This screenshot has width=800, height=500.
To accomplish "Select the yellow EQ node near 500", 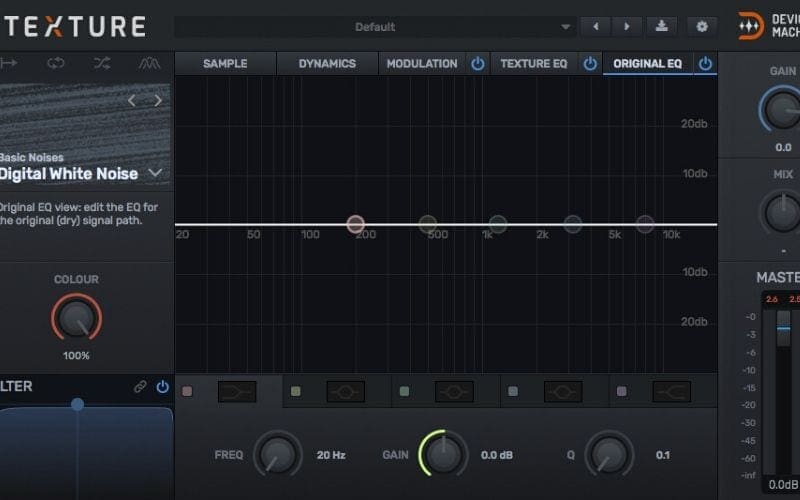I will point(428,224).
